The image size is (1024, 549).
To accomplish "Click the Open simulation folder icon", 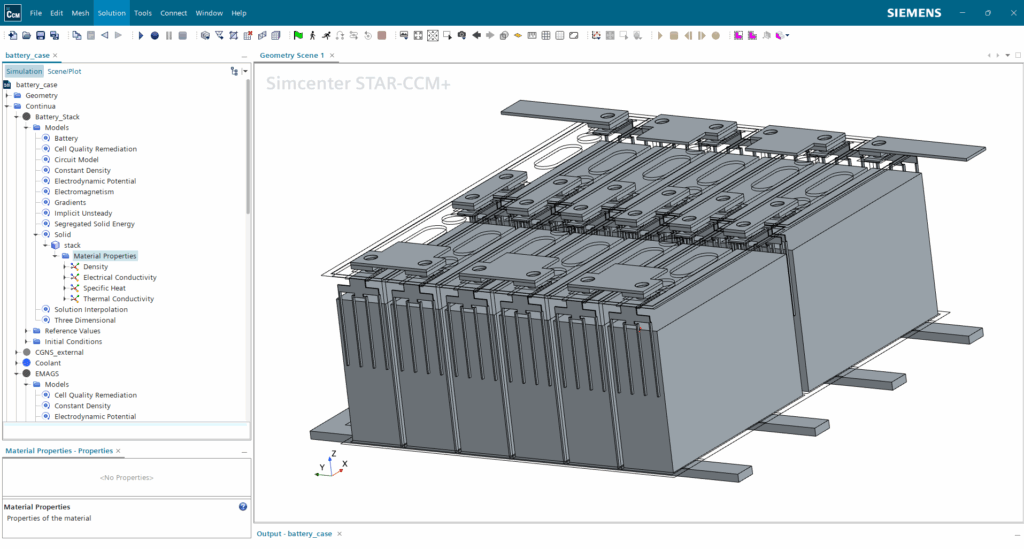I will (25, 36).
